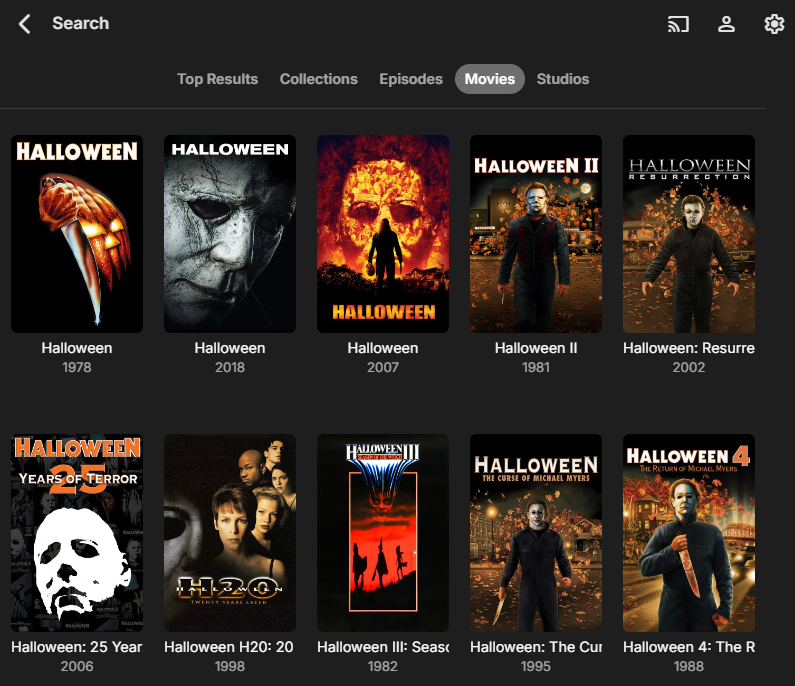The width and height of the screenshot is (795, 686).
Task: Click the 'Halloween: Resurre' title link
Action: tap(689, 348)
